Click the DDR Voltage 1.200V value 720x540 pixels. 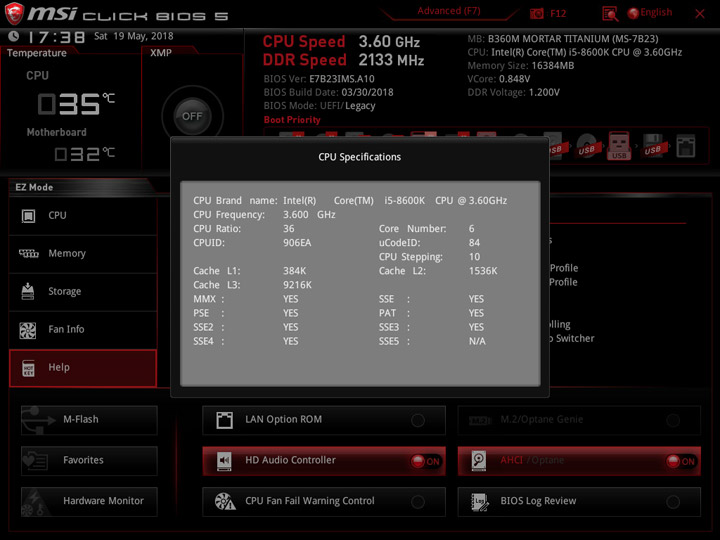click(544, 92)
